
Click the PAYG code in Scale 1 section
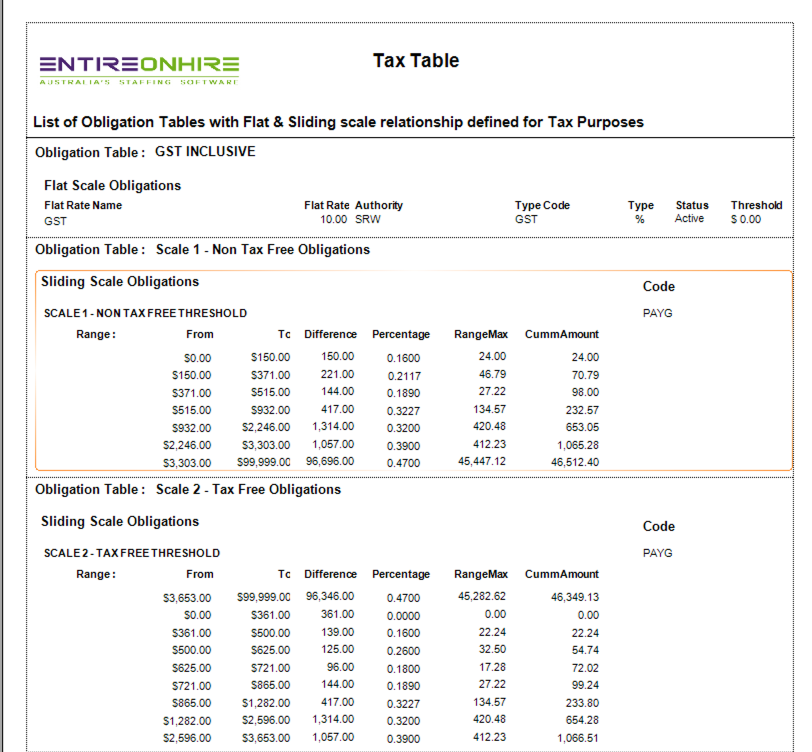[x=657, y=314]
